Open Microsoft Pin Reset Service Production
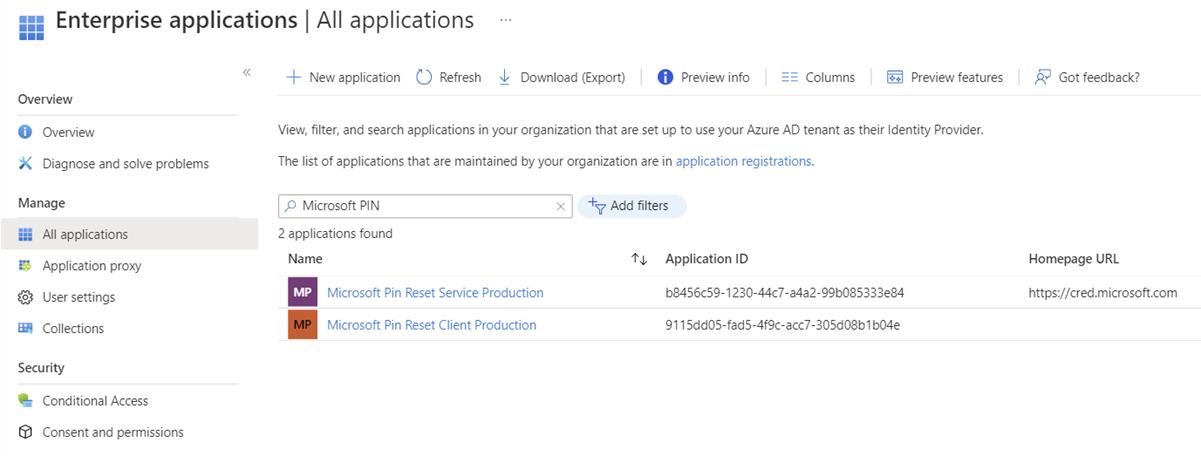This screenshot has width=1201, height=456. tap(435, 293)
